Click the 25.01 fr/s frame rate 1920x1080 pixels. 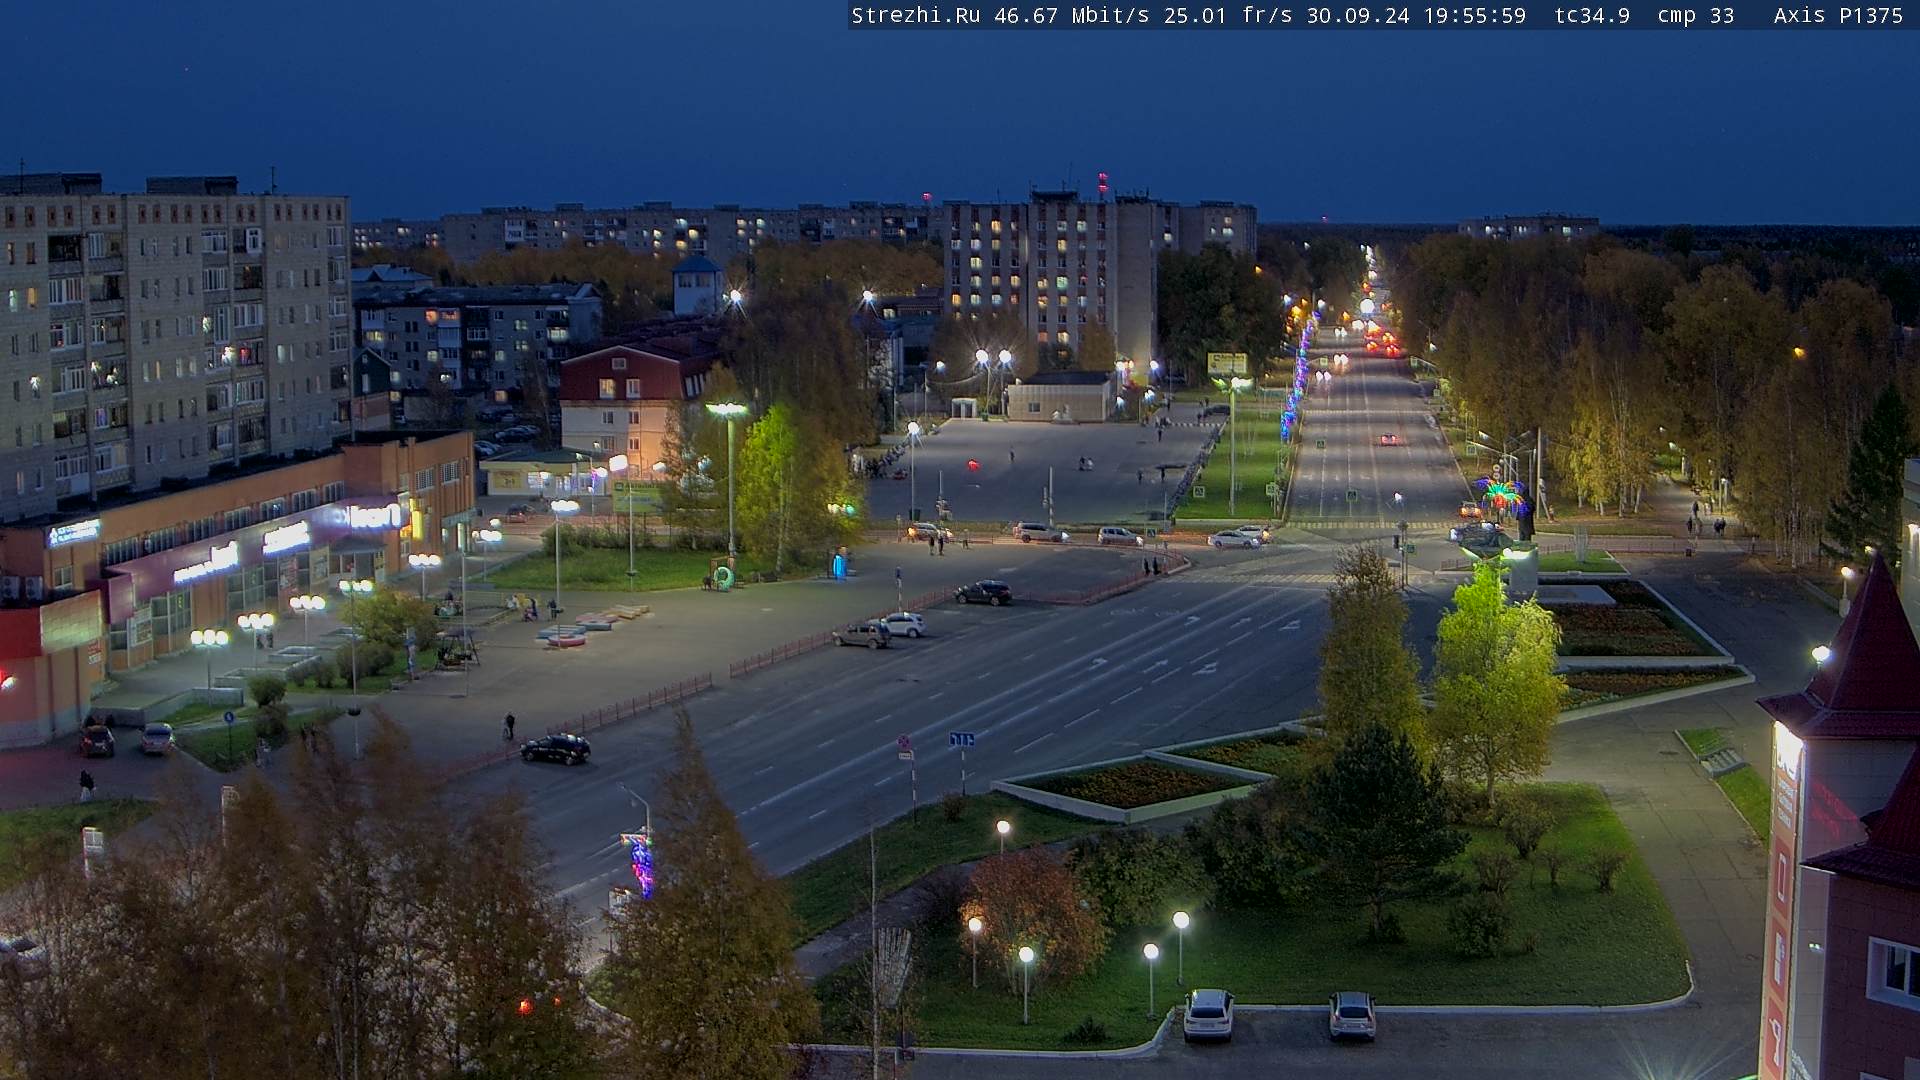(1226, 16)
